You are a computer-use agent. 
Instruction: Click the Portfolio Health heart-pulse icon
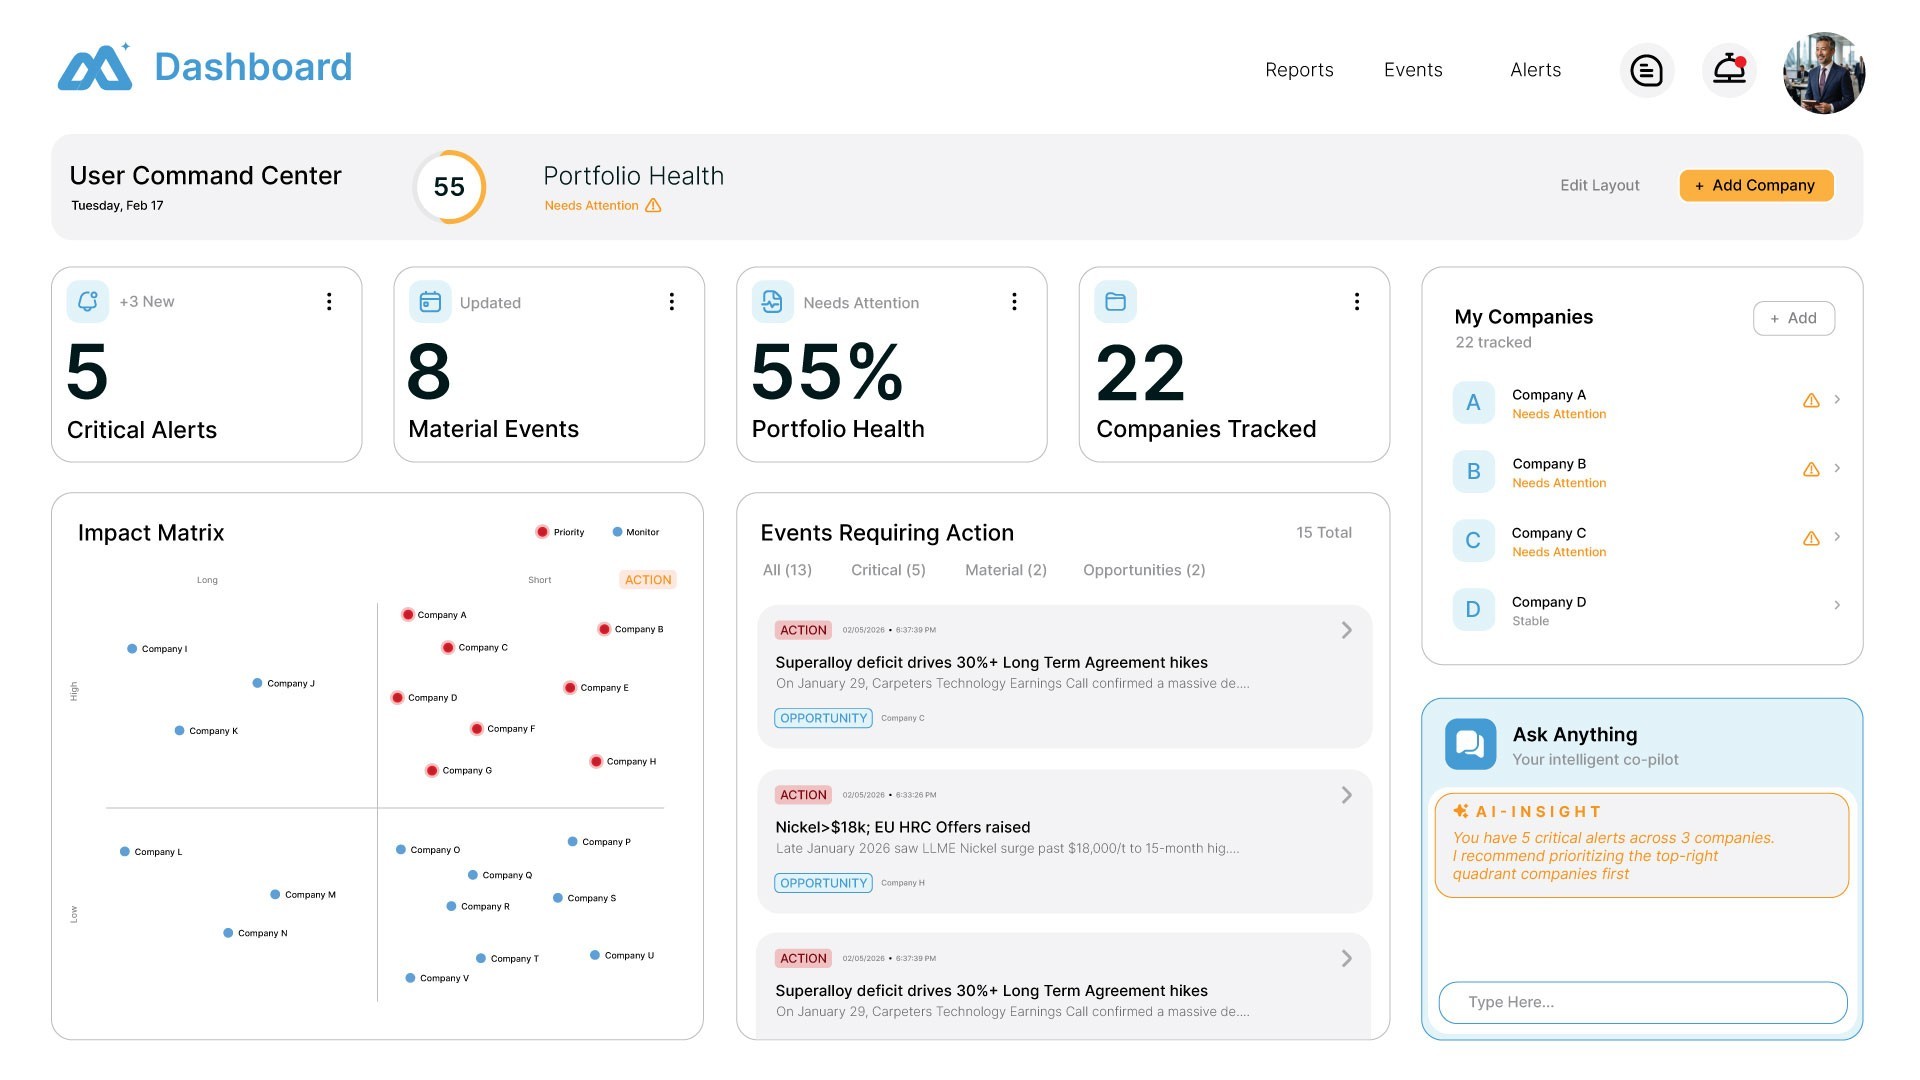click(x=772, y=300)
